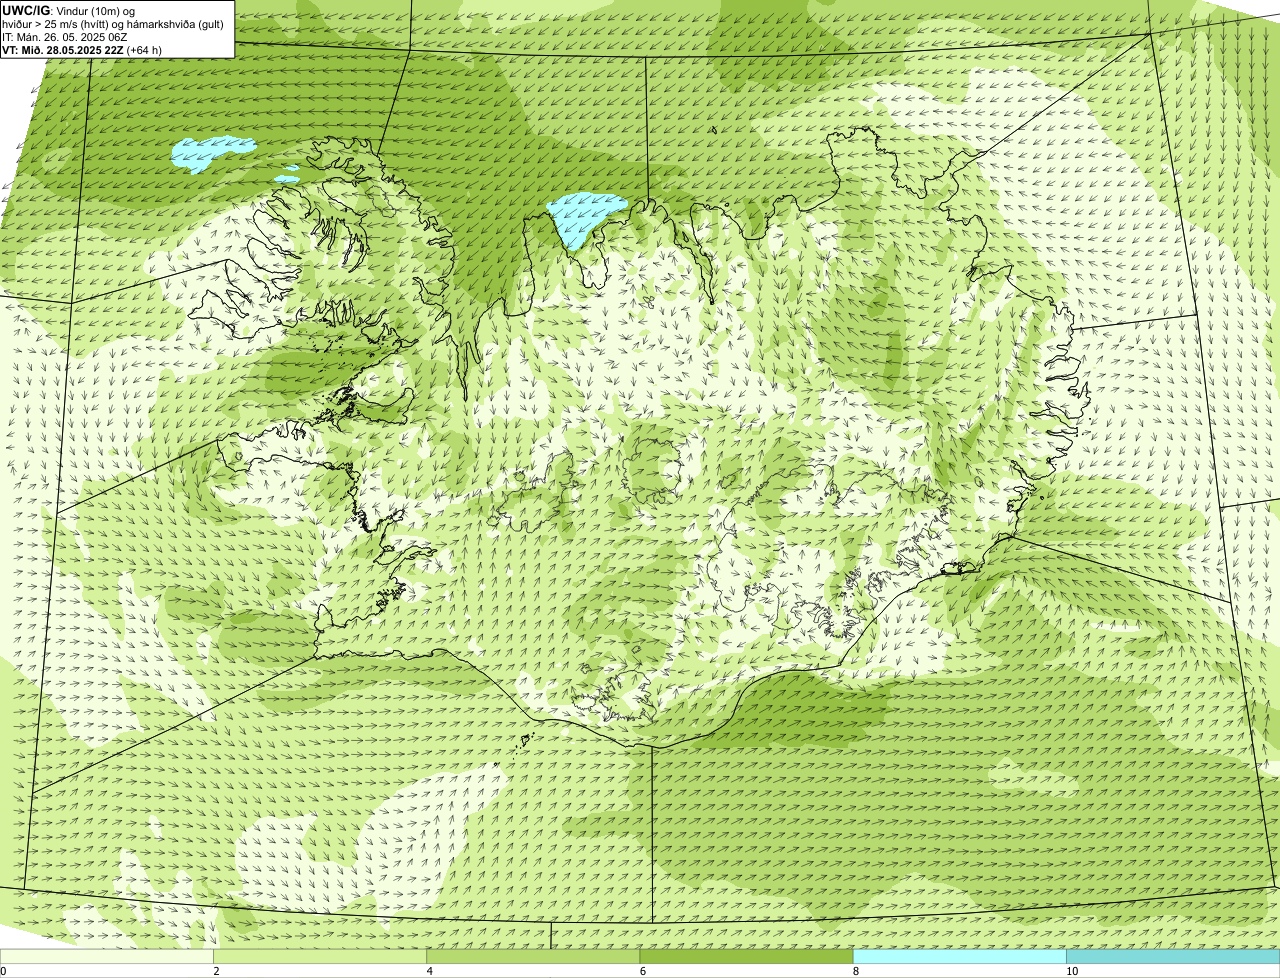
Task: Click the light cyan 8–10 legend color segment
Action: [x=959, y=956]
